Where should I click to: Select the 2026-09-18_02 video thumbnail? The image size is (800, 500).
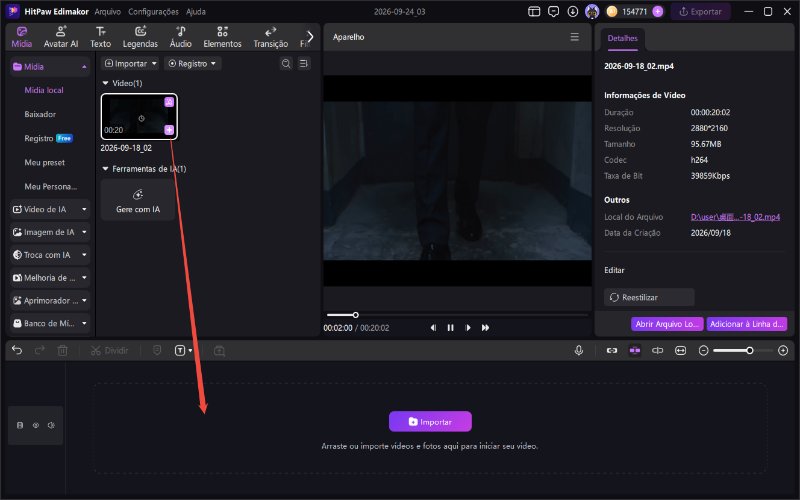(x=139, y=116)
